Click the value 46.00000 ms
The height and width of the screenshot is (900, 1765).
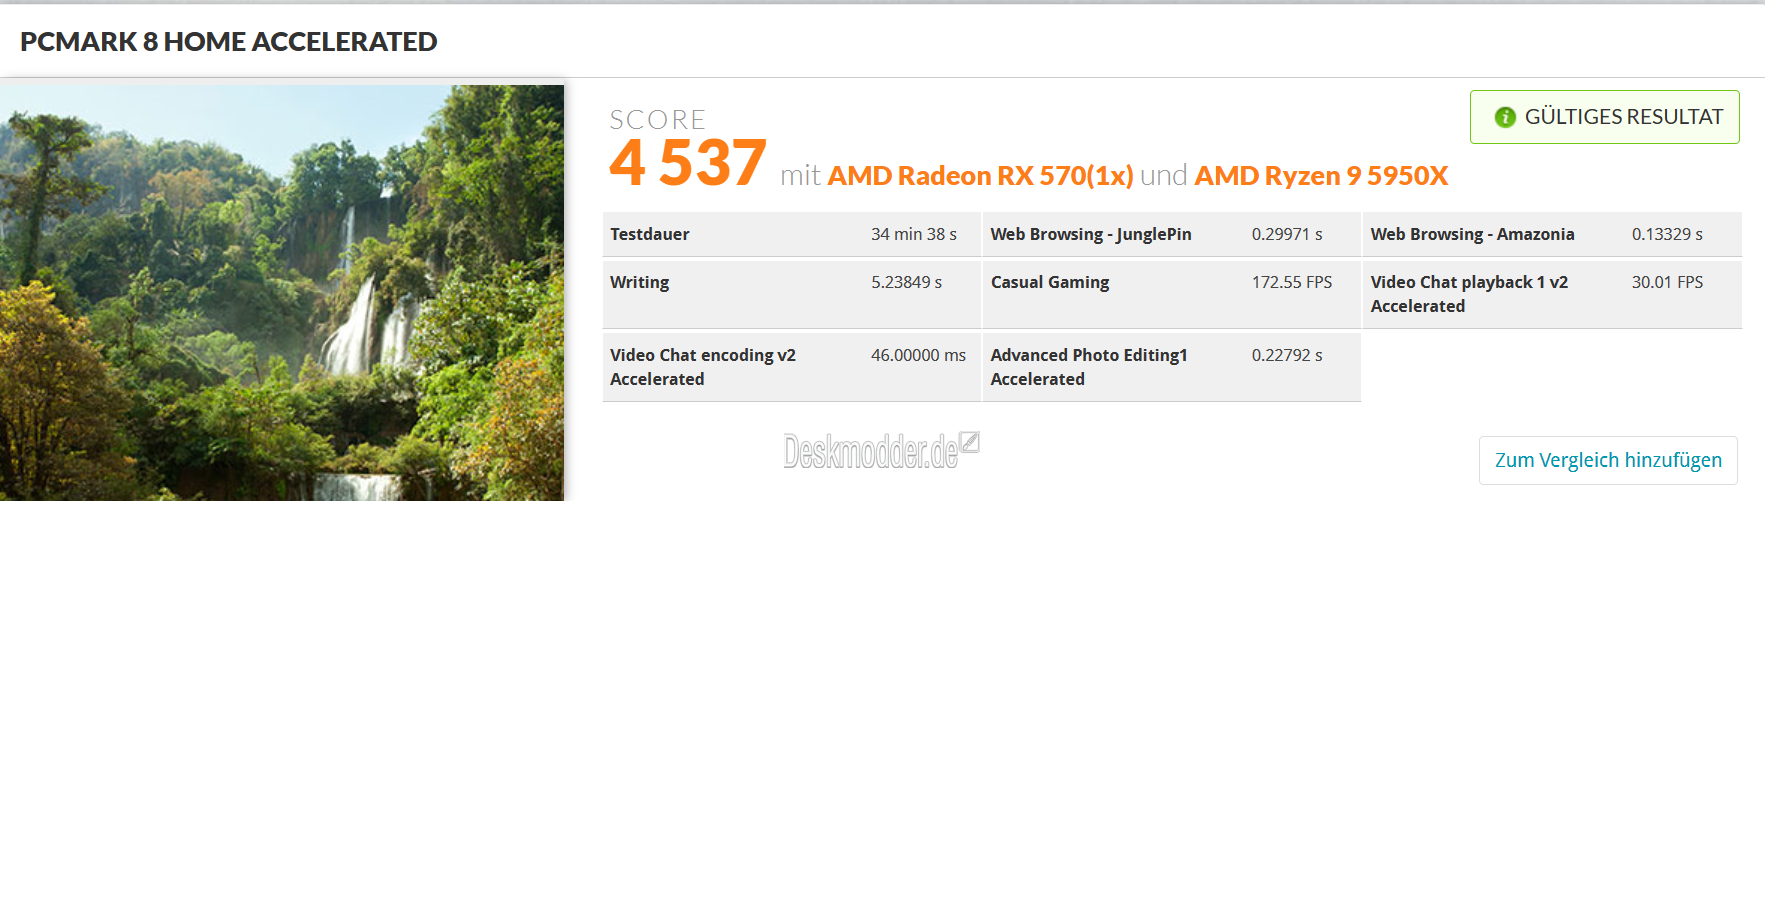[x=918, y=355]
